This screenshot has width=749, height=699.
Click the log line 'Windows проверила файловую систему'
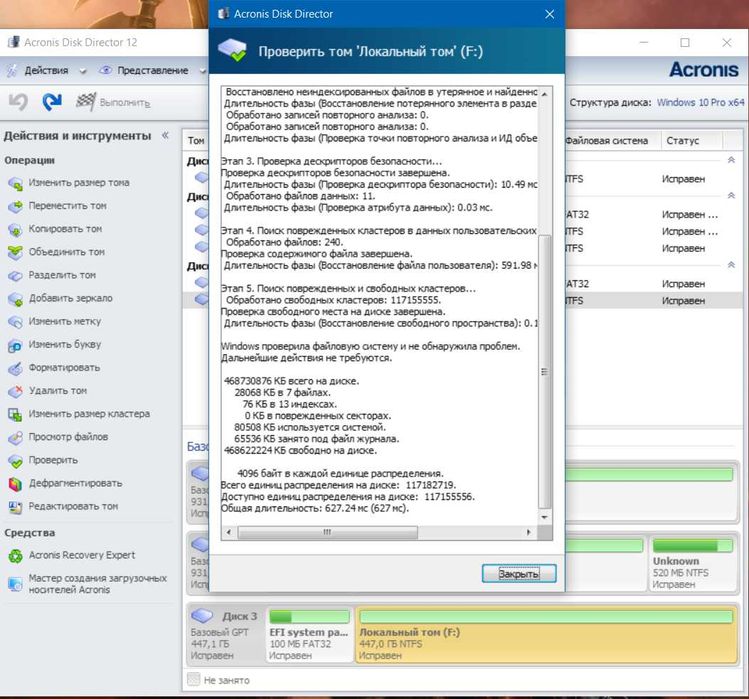click(x=371, y=346)
